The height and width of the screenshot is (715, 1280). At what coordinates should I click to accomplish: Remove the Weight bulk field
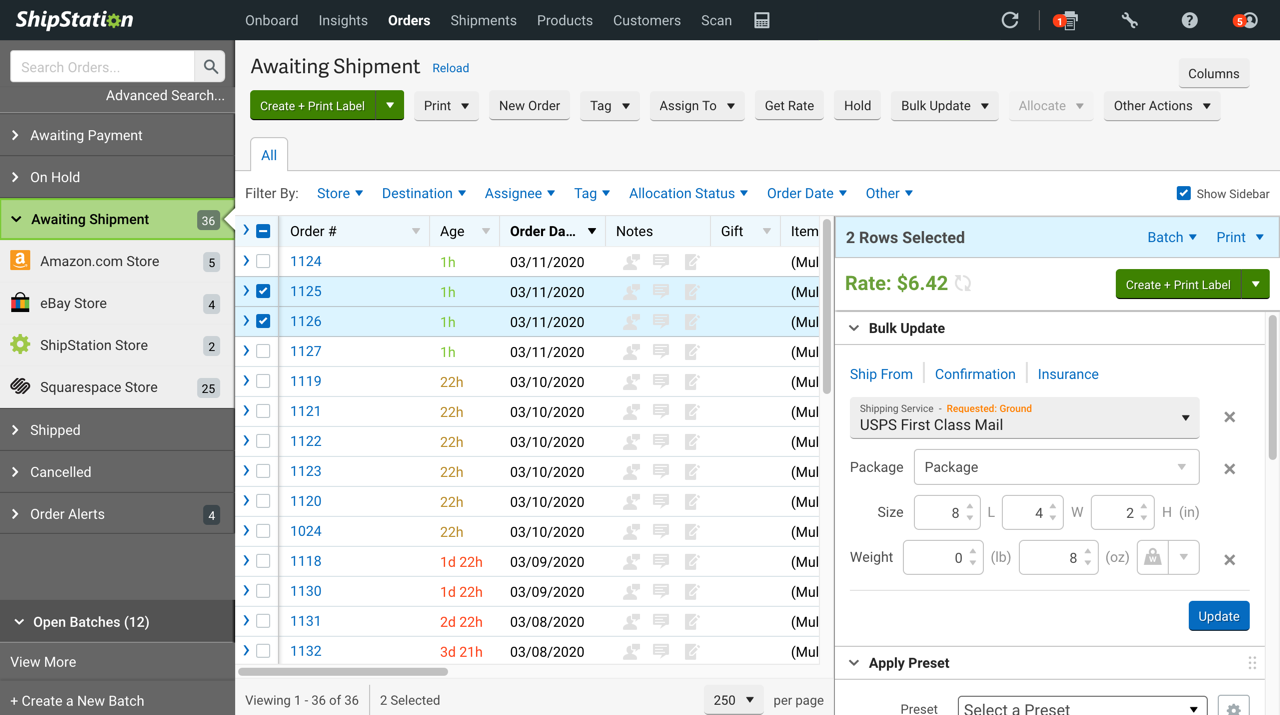[x=1230, y=560]
